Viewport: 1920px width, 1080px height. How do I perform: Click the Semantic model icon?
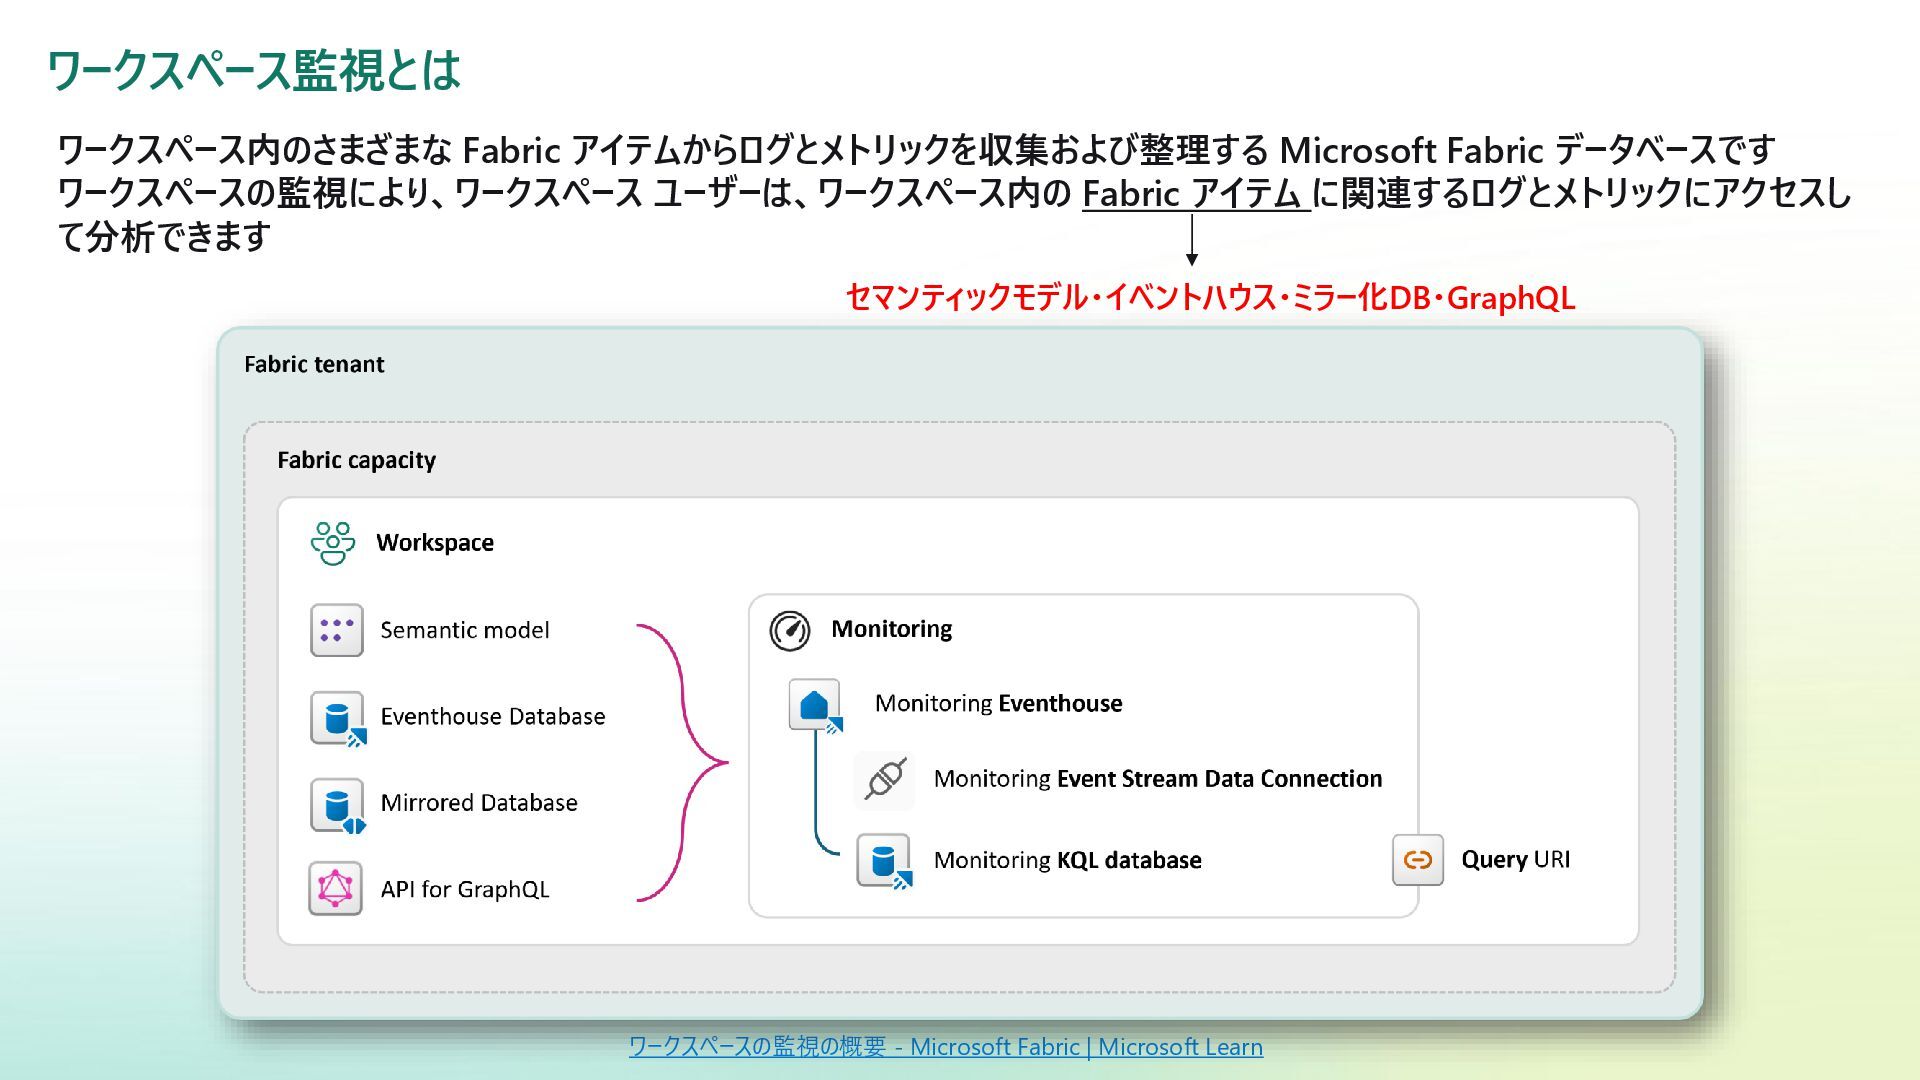click(x=336, y=630)
